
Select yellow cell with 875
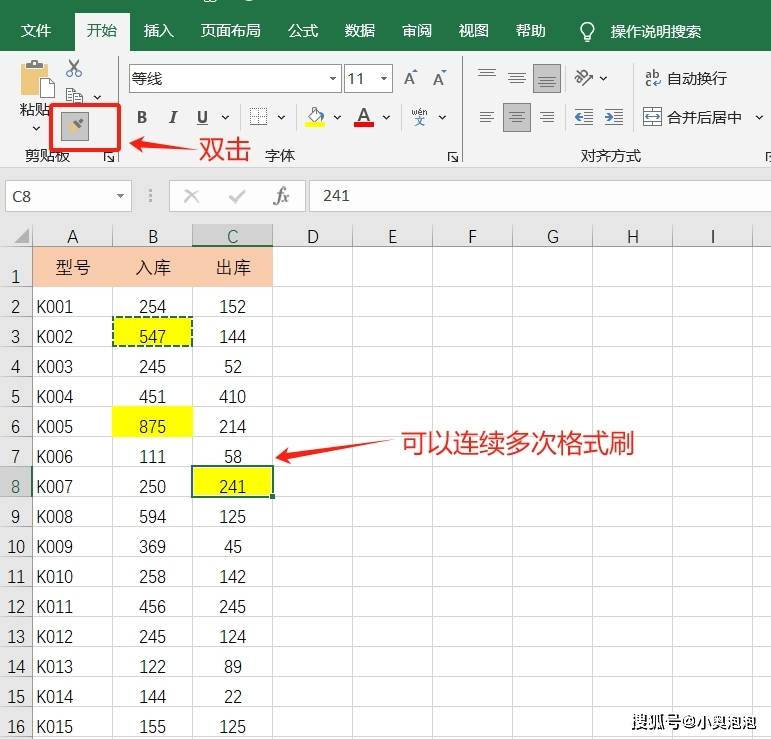(152, 422)
